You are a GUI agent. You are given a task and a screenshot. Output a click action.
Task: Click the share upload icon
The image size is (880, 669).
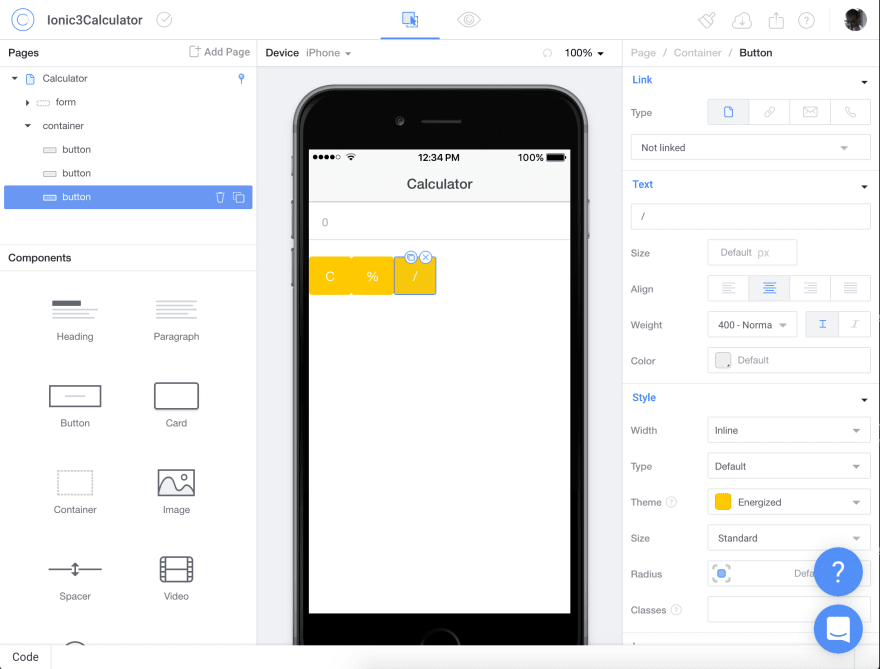coord(776,21)
